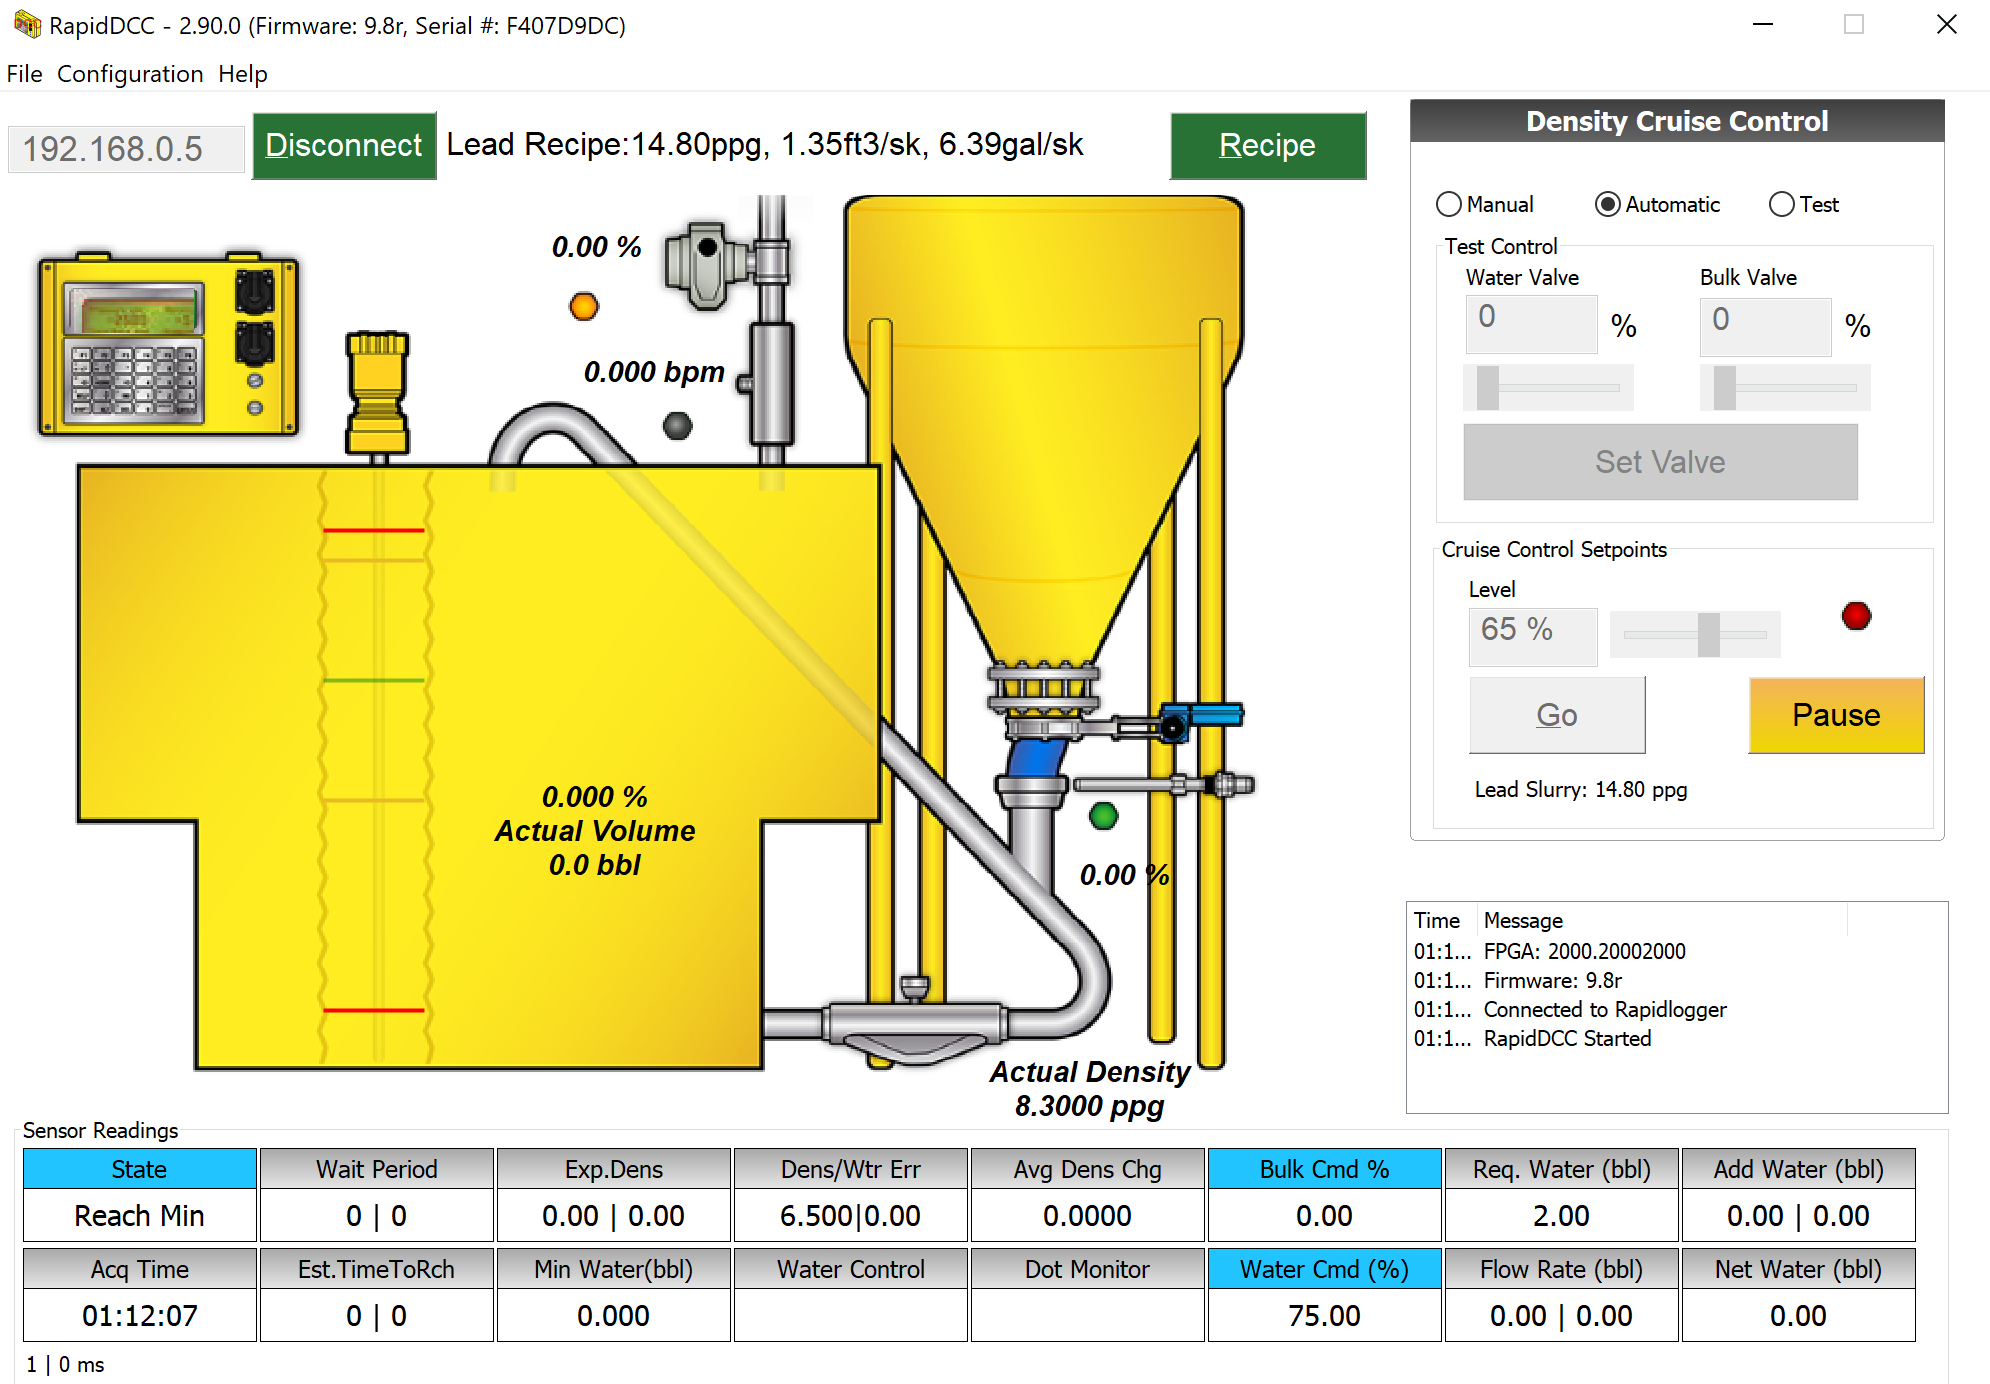Click the densitometer at the pipe bottom
1990x1384 pixels.
click(x=915, y=1022)
